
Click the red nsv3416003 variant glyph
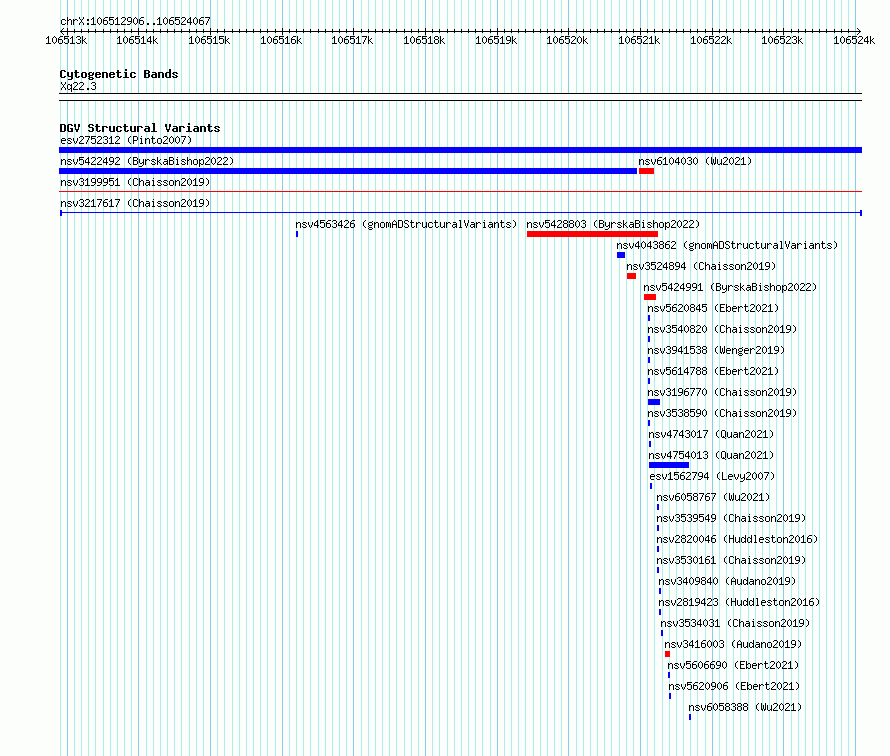click(668, 654)
